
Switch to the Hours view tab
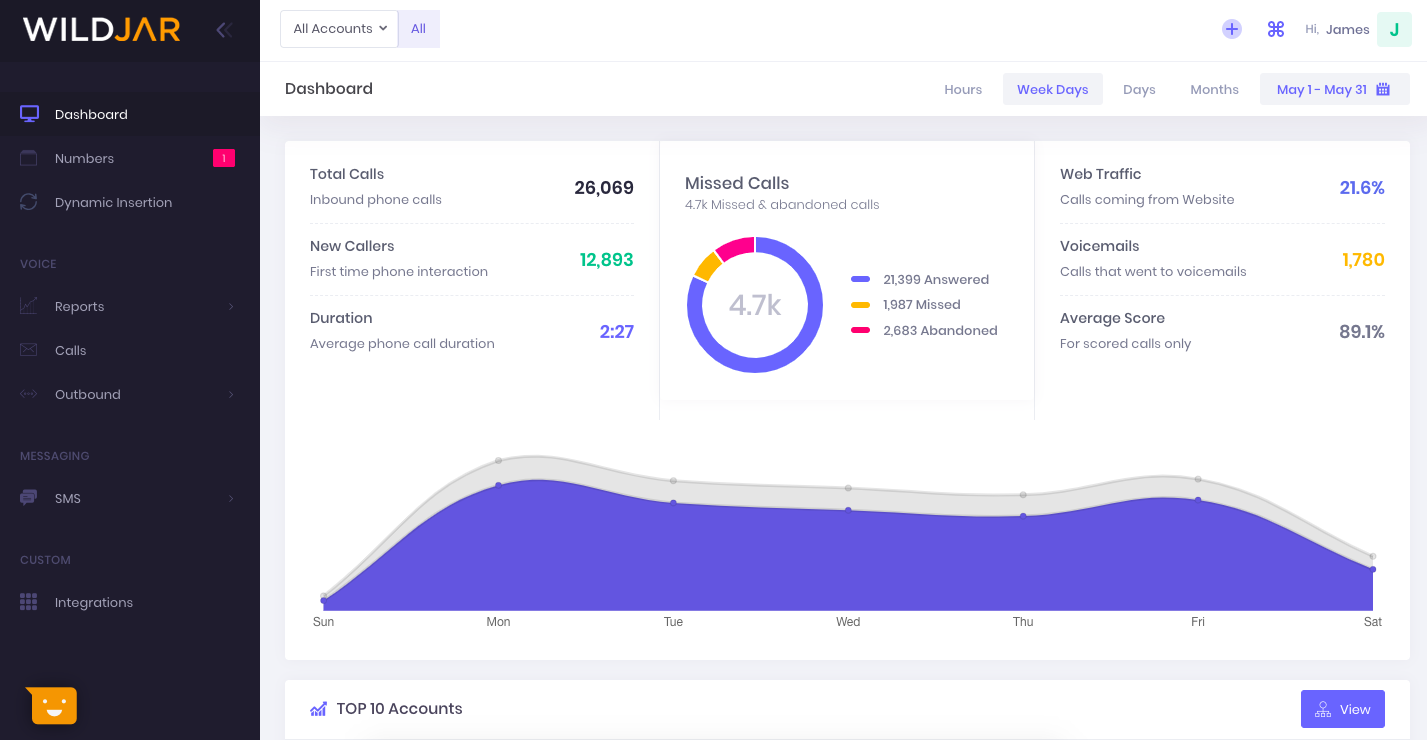(x=962, y=89)
